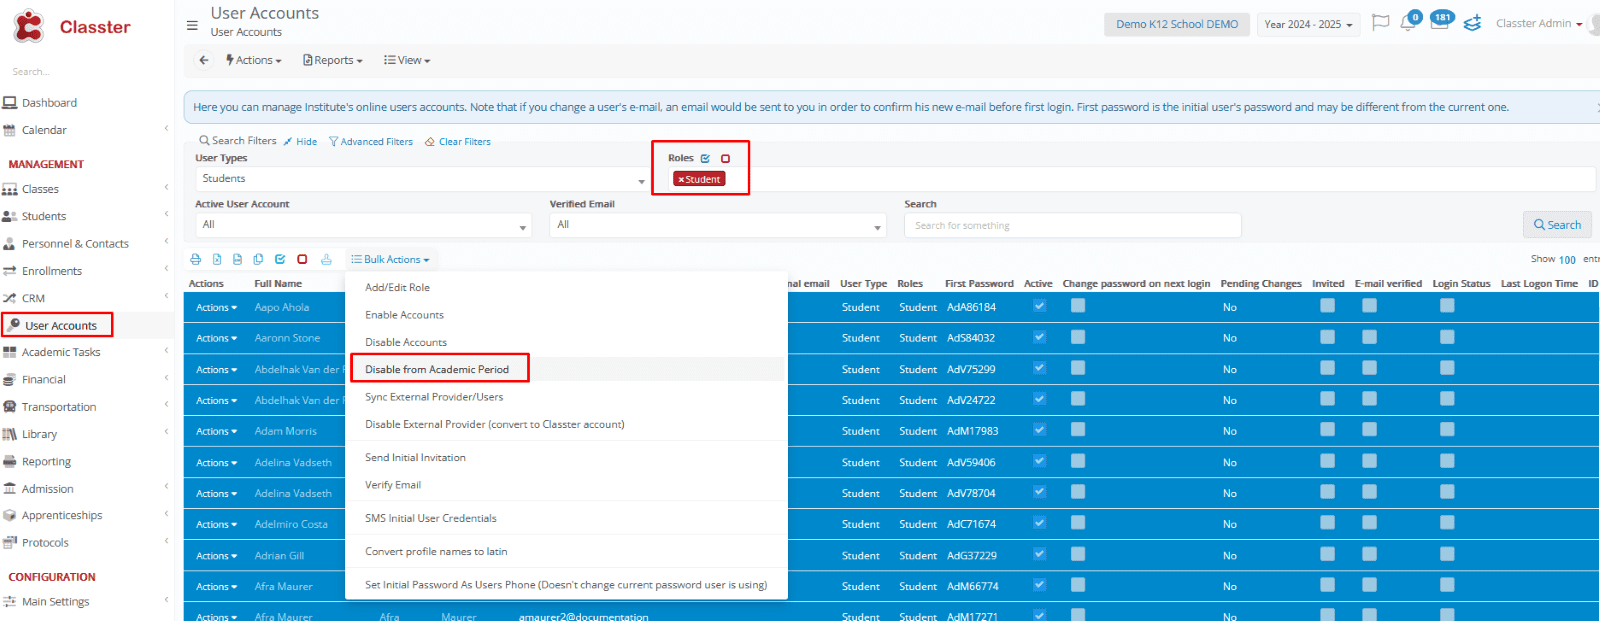Open the flag icon in header

(1381, 22)
